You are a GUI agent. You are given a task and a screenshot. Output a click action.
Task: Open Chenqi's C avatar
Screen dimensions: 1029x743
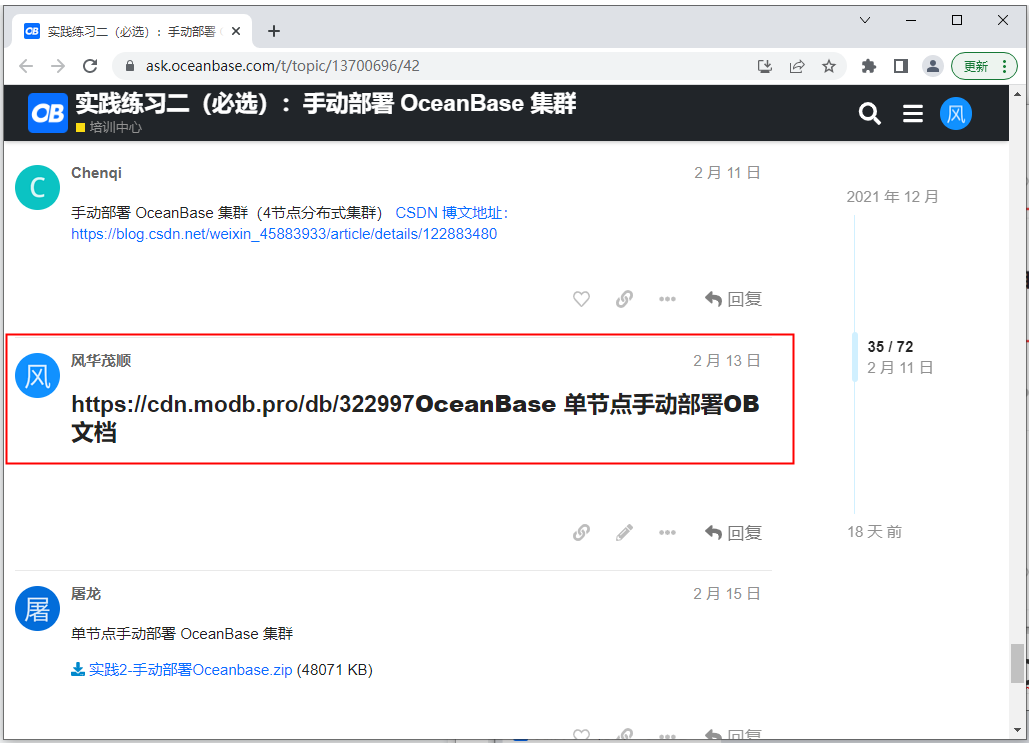[37, 188]
